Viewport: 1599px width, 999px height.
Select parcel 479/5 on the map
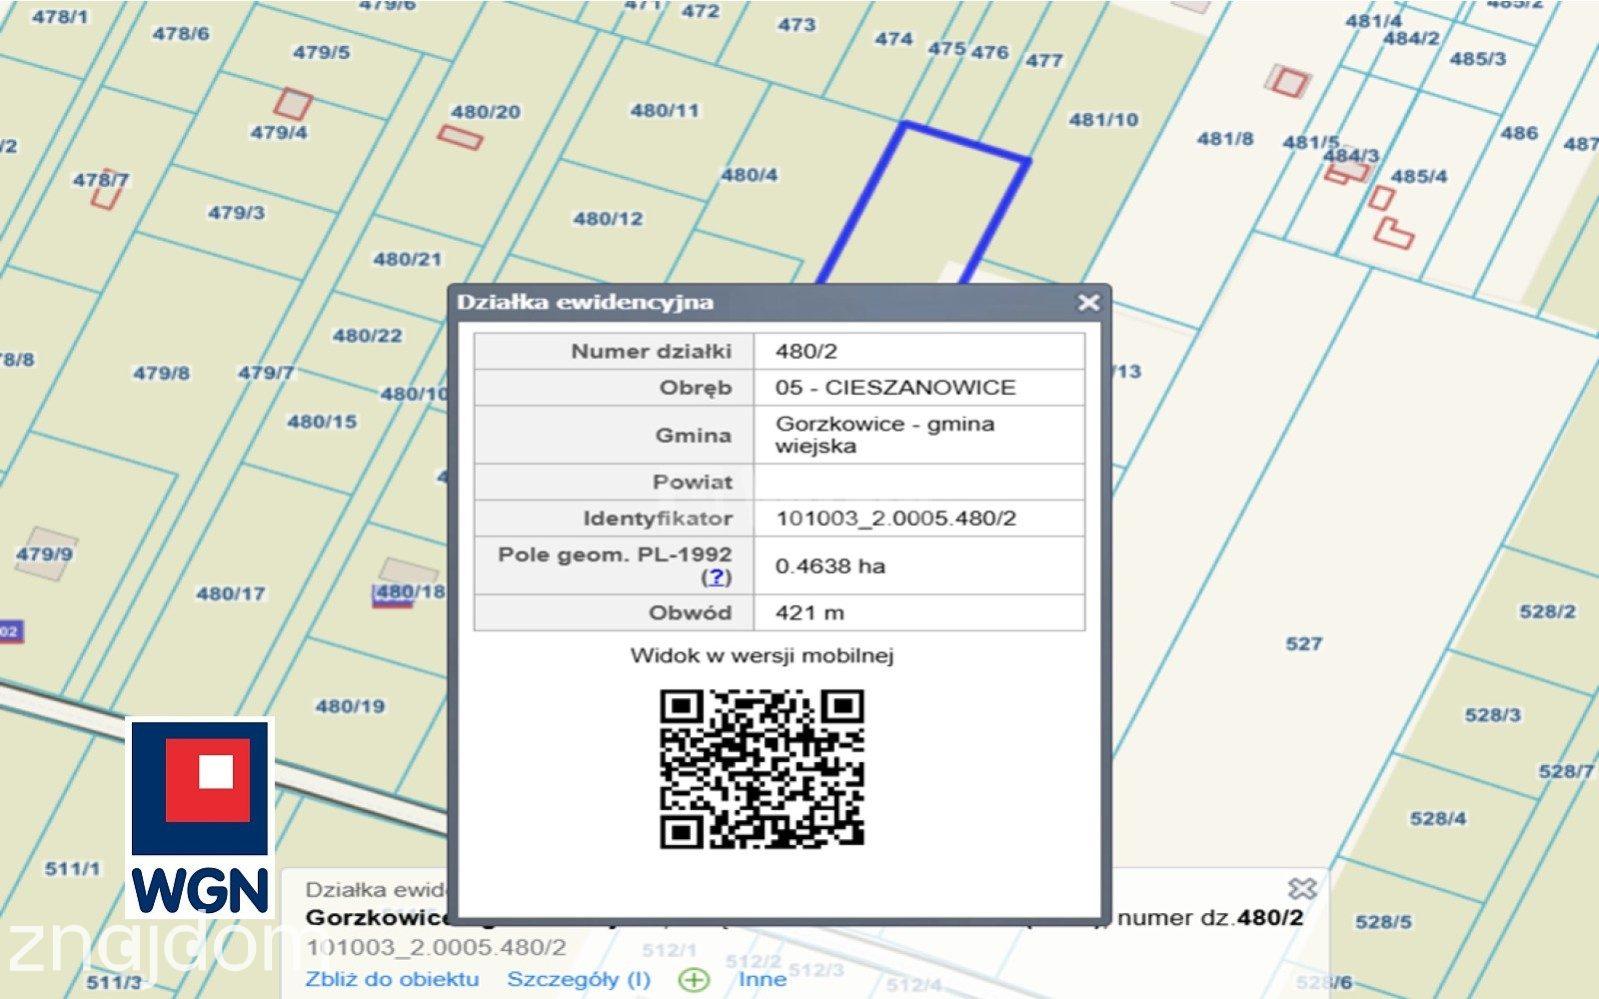tap(321, 52)
